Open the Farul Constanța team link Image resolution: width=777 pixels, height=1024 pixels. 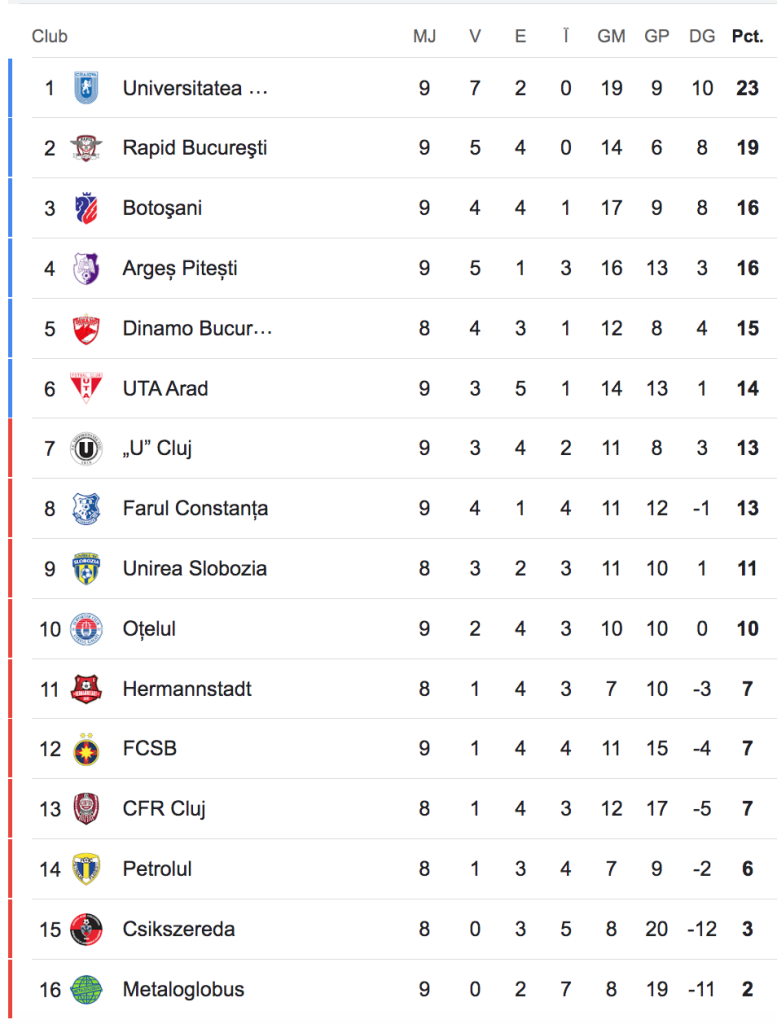pyautogui.click(x=195, y=508)
